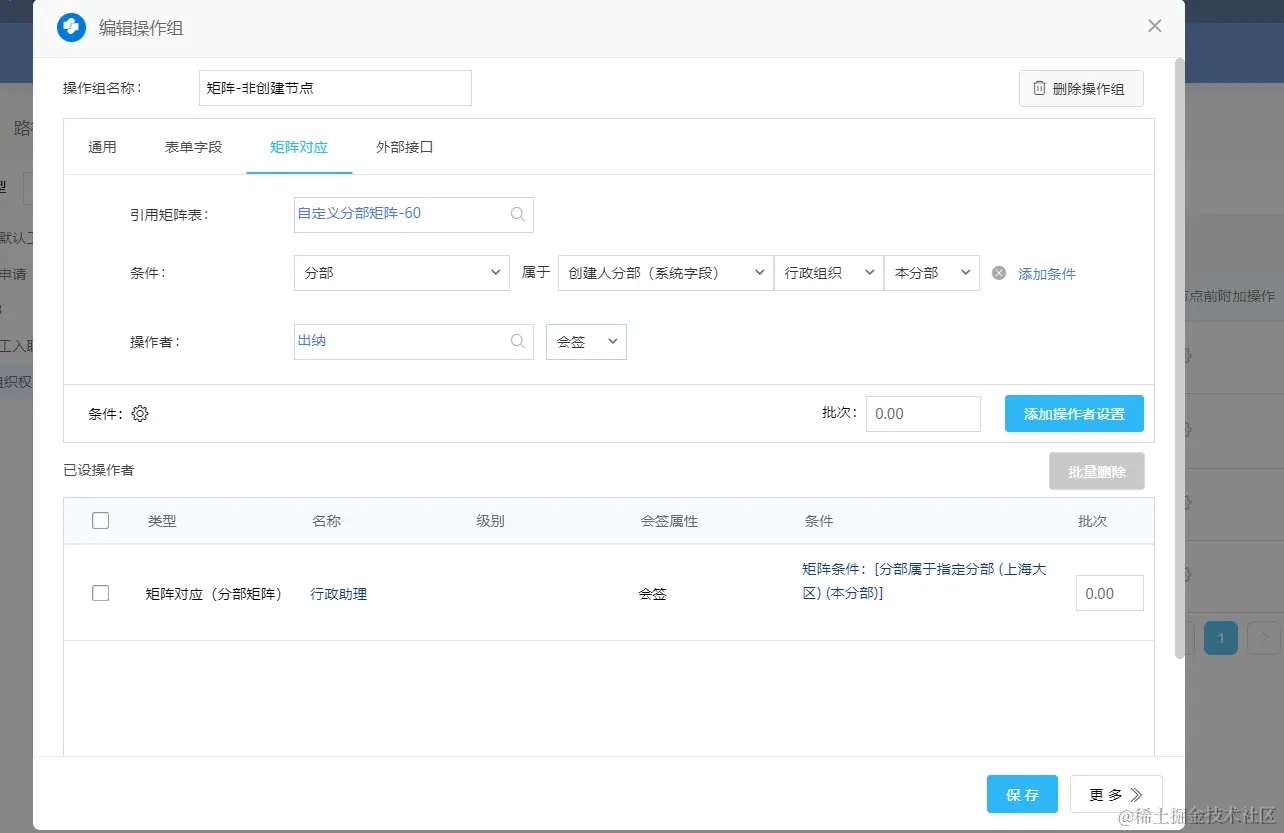Image resolution: width=1284 pixels, height=833 pixels.
Task: Focus the 操作组名称 input field
Action: click(x=335, y=88)
